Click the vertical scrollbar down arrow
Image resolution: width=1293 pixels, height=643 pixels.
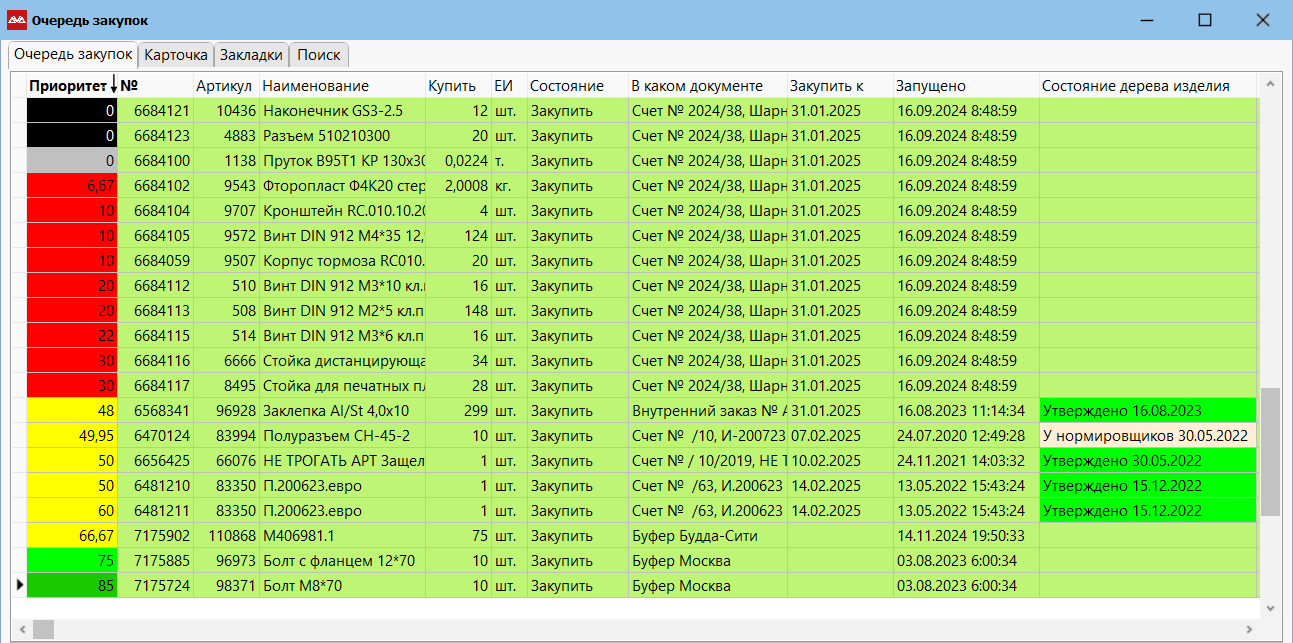(1271, 608)
